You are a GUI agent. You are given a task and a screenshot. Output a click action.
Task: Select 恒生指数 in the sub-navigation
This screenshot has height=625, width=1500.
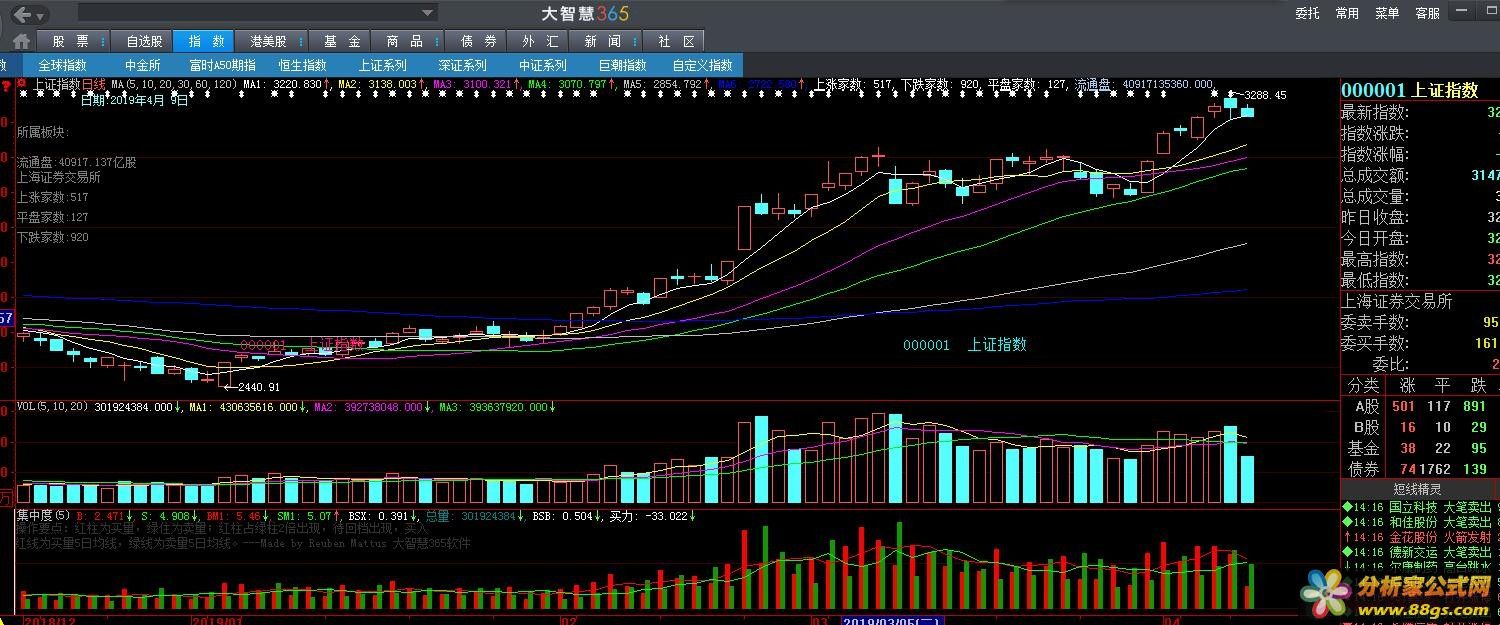302,65
